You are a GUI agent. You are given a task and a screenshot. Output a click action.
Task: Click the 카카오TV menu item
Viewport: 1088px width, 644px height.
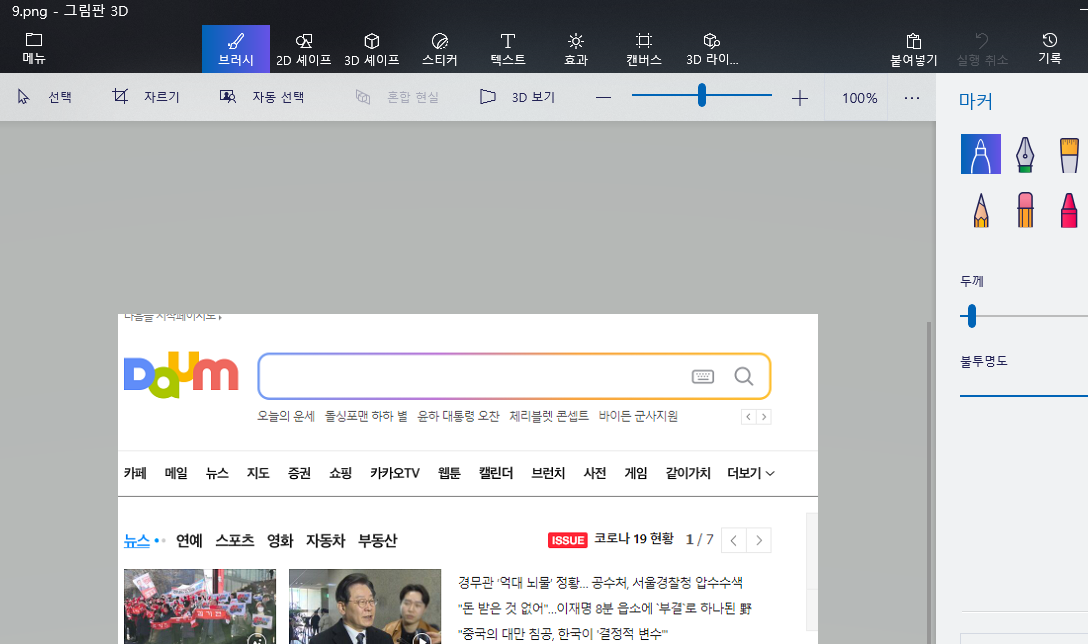pos(395,473)
